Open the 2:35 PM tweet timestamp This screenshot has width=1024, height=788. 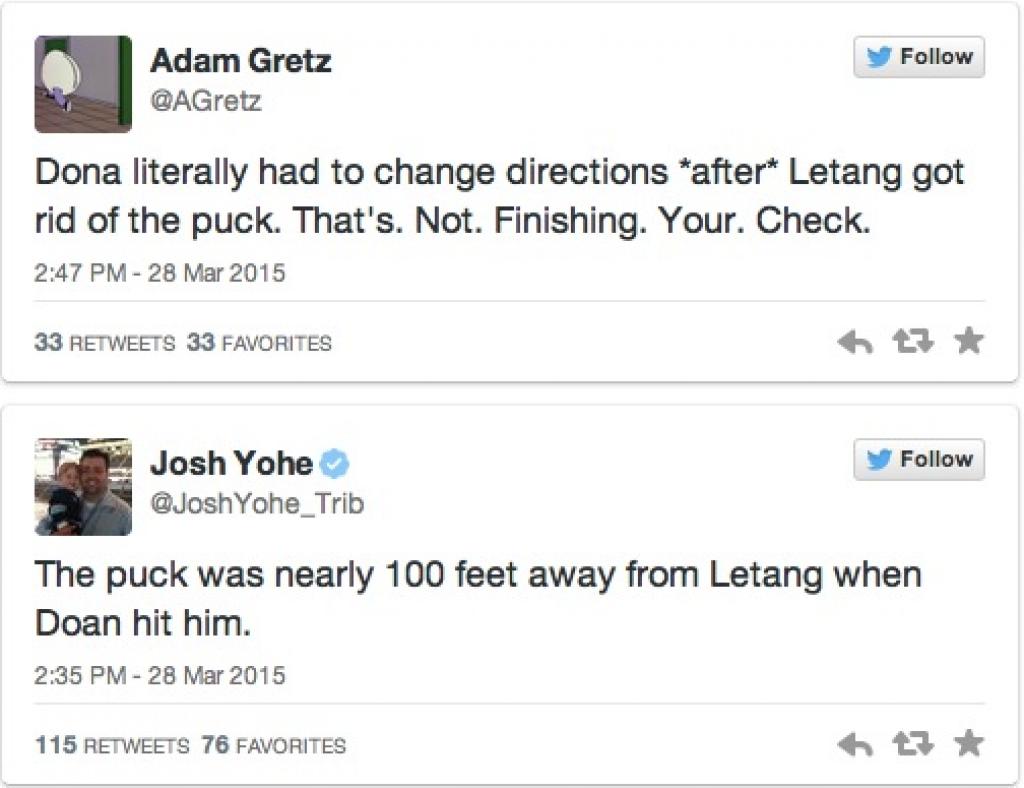[160, 675]
